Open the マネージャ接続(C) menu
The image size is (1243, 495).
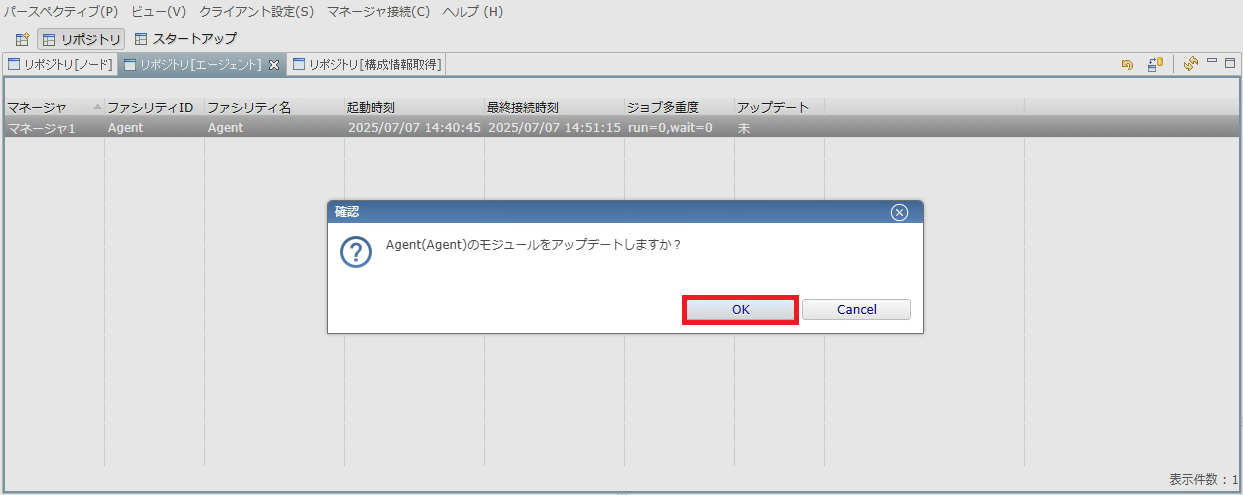(378, 12)
